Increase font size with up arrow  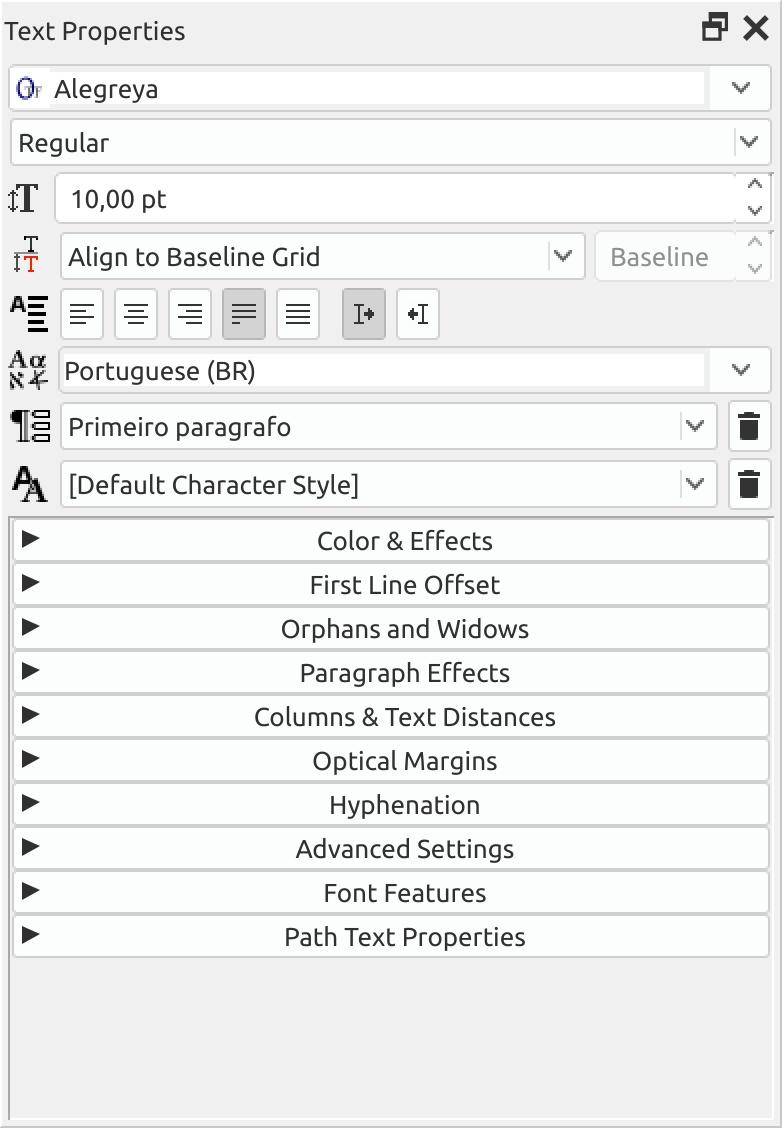755,185
